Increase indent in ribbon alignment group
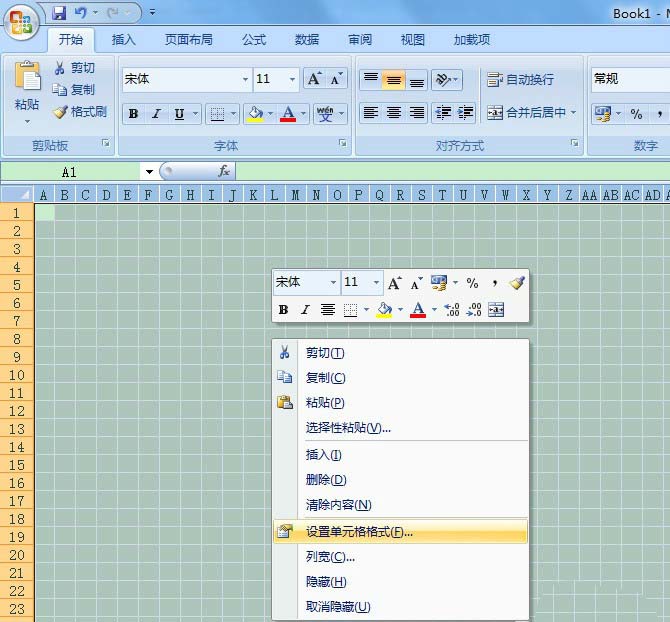Image resolution: width=670 pixels, height=622 pixels. pyautogui.click(x=465, y=113)
